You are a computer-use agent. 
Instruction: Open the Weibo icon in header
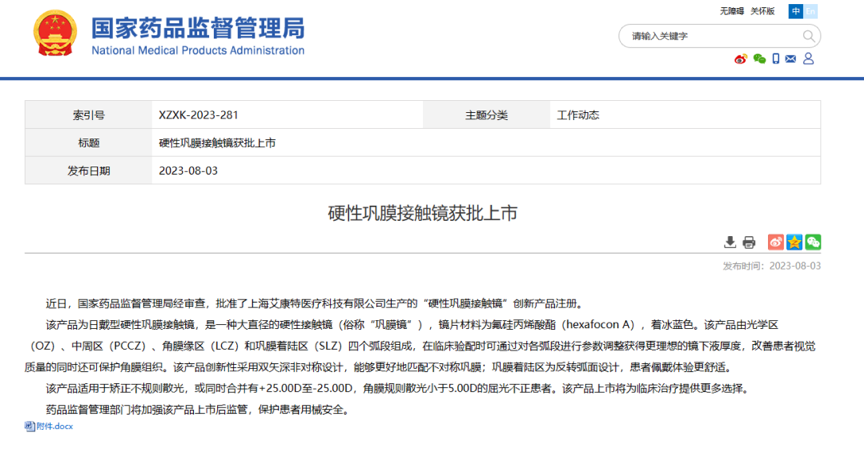pos(741,59)
